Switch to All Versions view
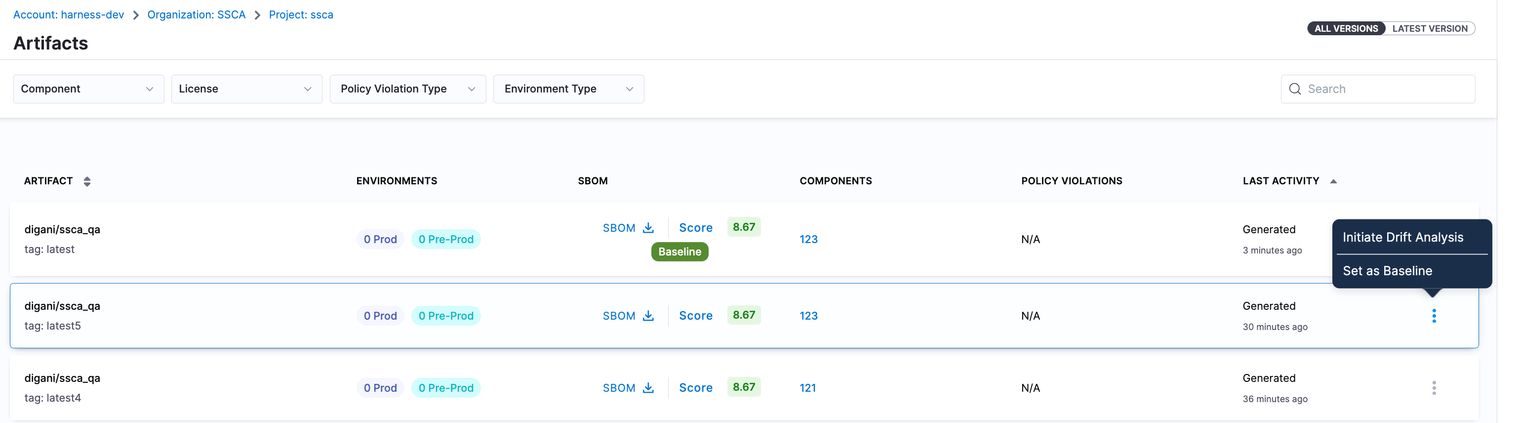 coord(1346,29)
